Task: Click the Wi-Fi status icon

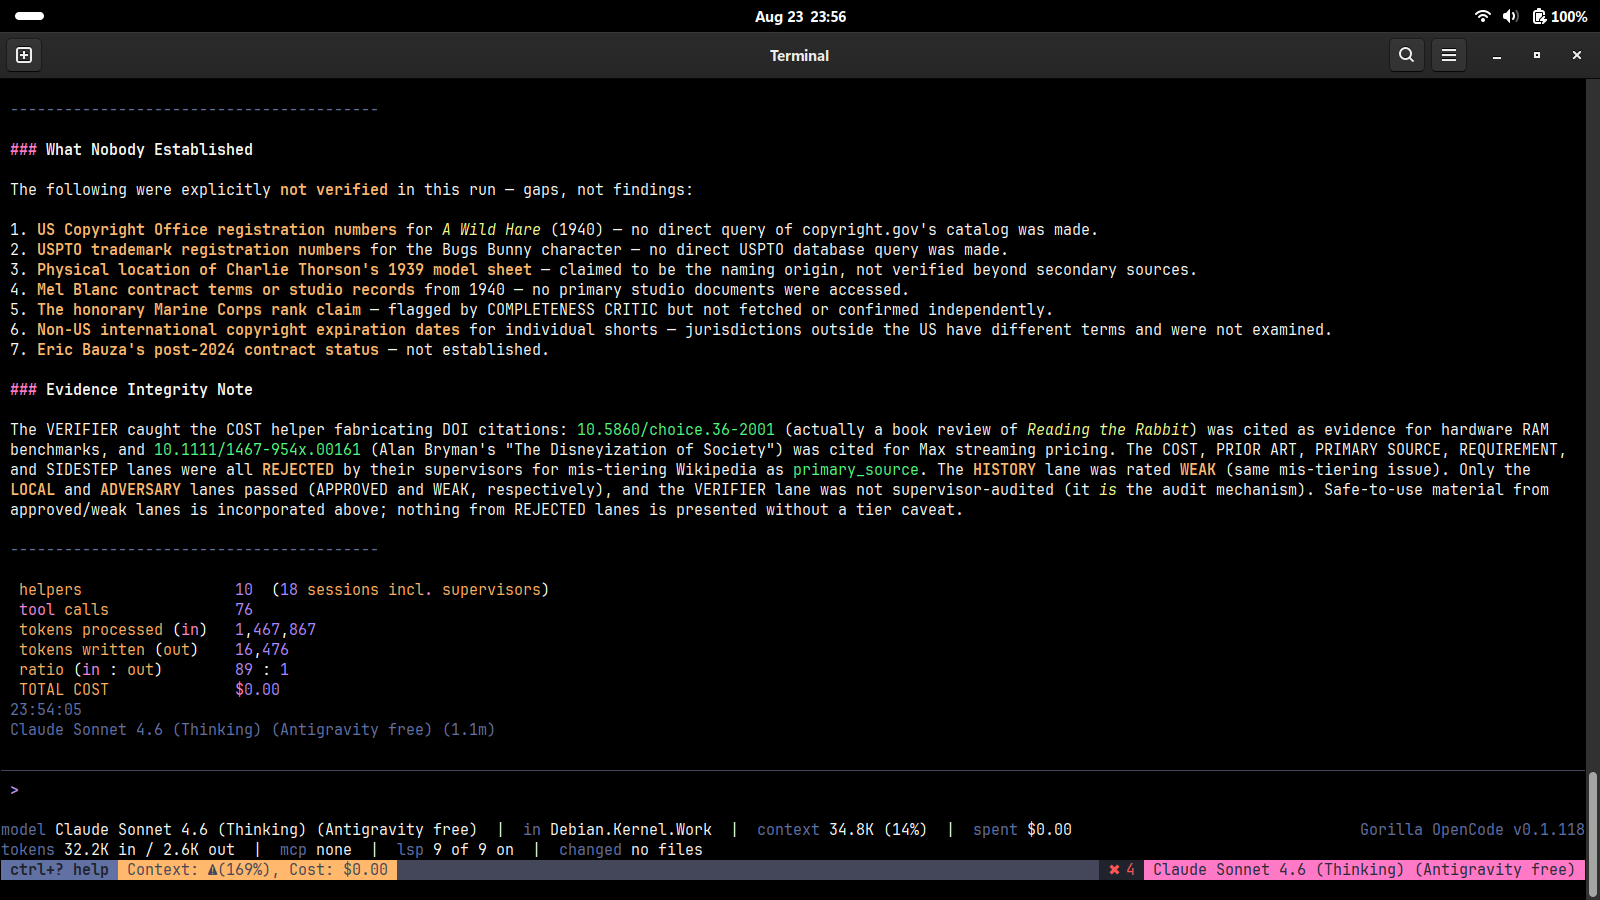Action: coord(1483,16)
